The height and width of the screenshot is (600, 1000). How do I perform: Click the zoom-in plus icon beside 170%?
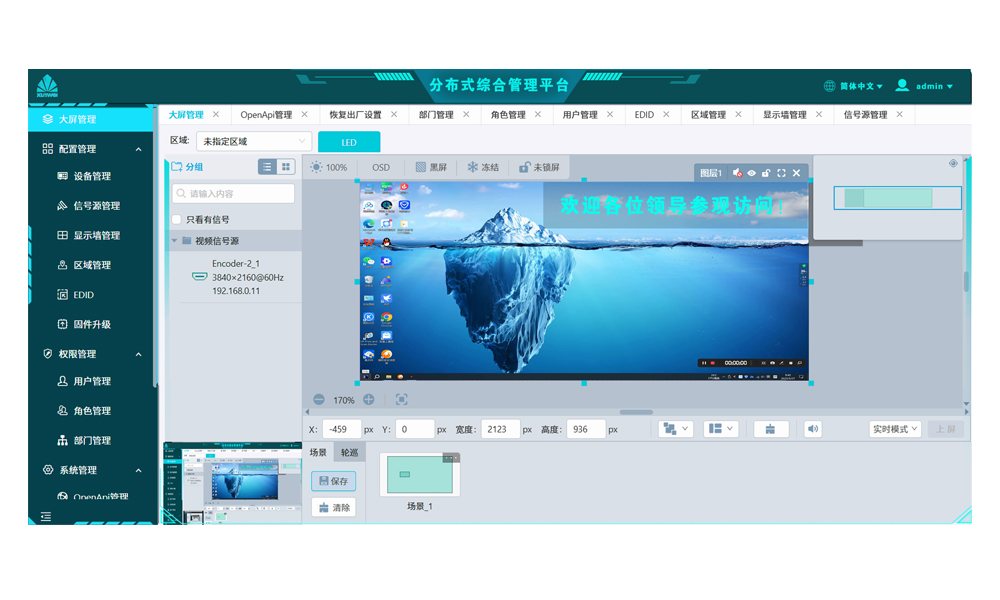(369, 400)
